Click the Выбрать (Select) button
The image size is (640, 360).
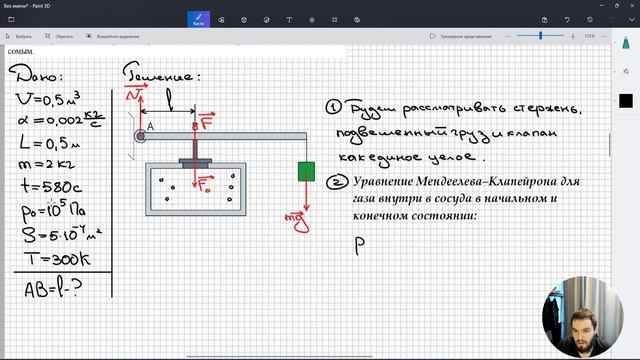pyautogui.click(x=19, y=36)
